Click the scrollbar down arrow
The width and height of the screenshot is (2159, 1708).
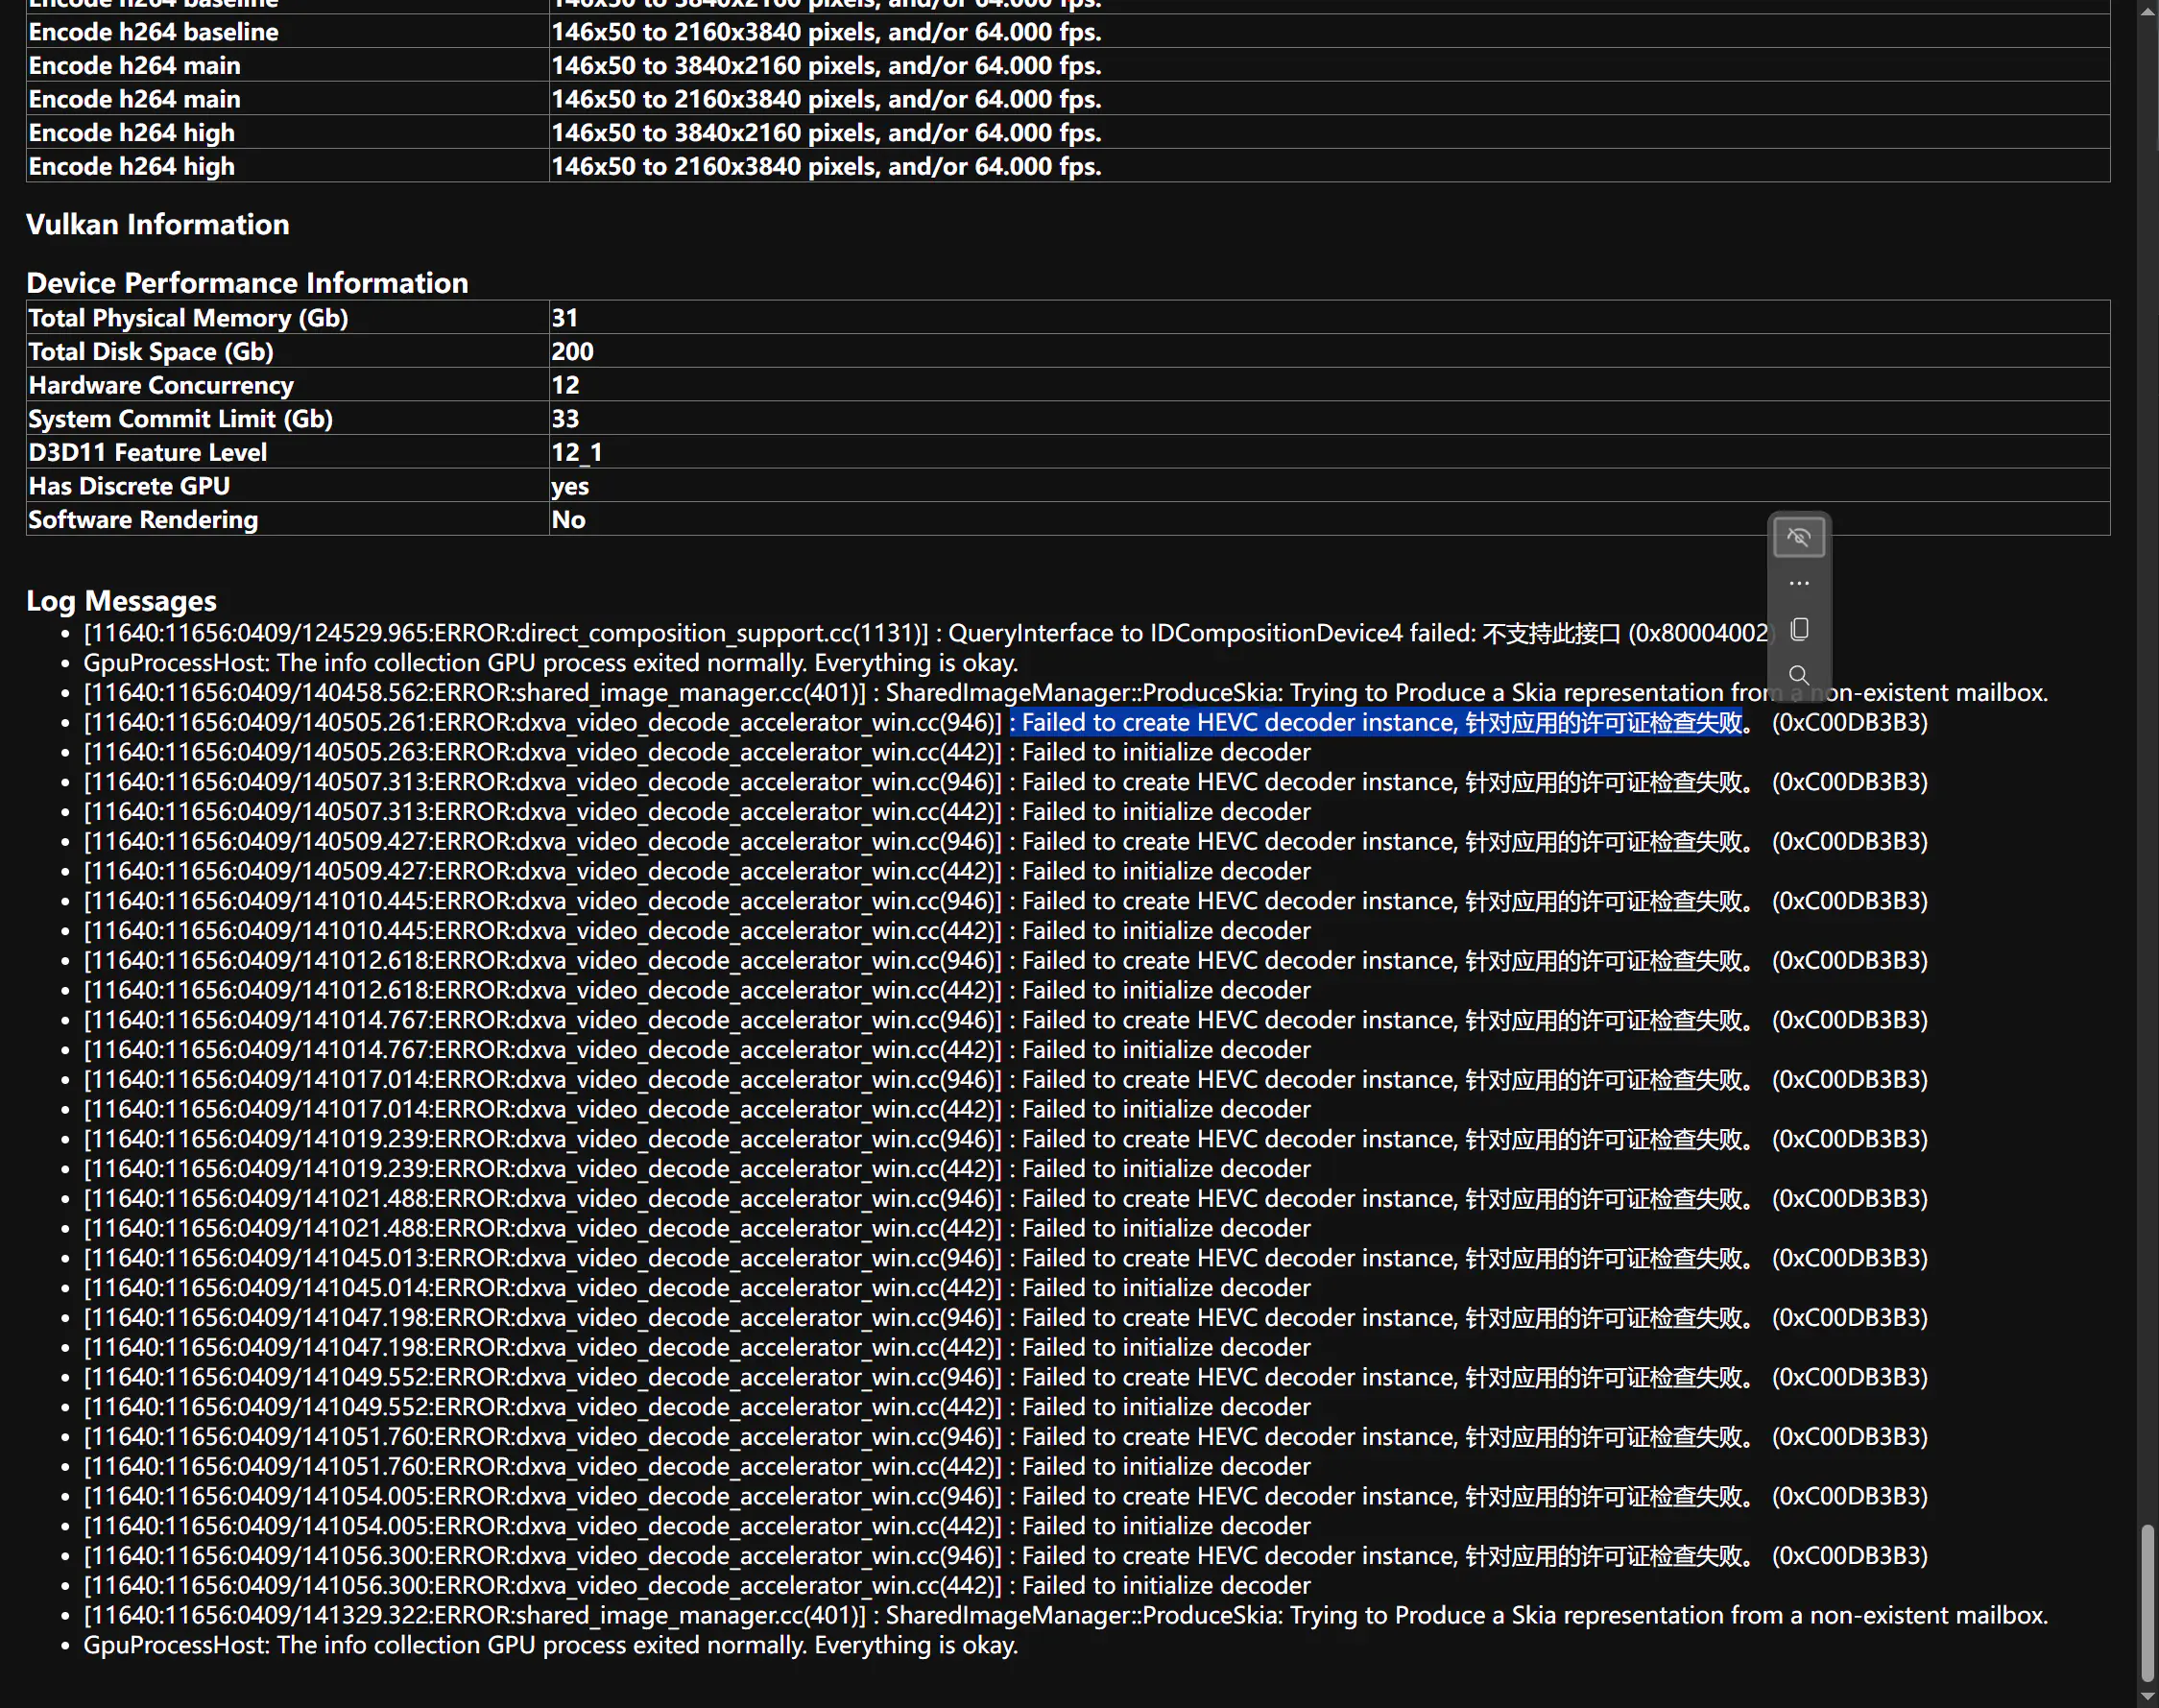[2147, 1697]
